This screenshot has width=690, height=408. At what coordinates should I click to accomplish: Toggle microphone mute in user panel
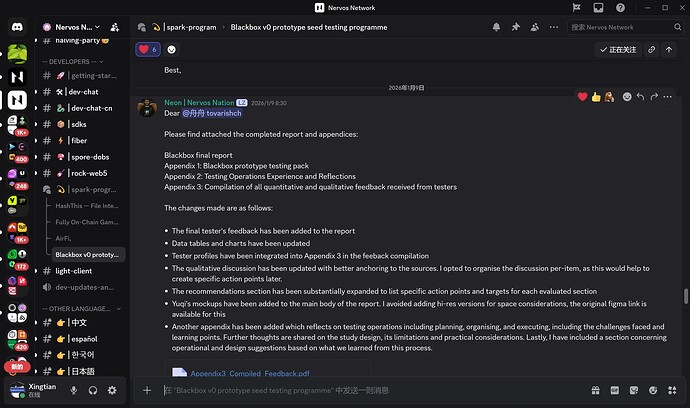coord(74,389)
